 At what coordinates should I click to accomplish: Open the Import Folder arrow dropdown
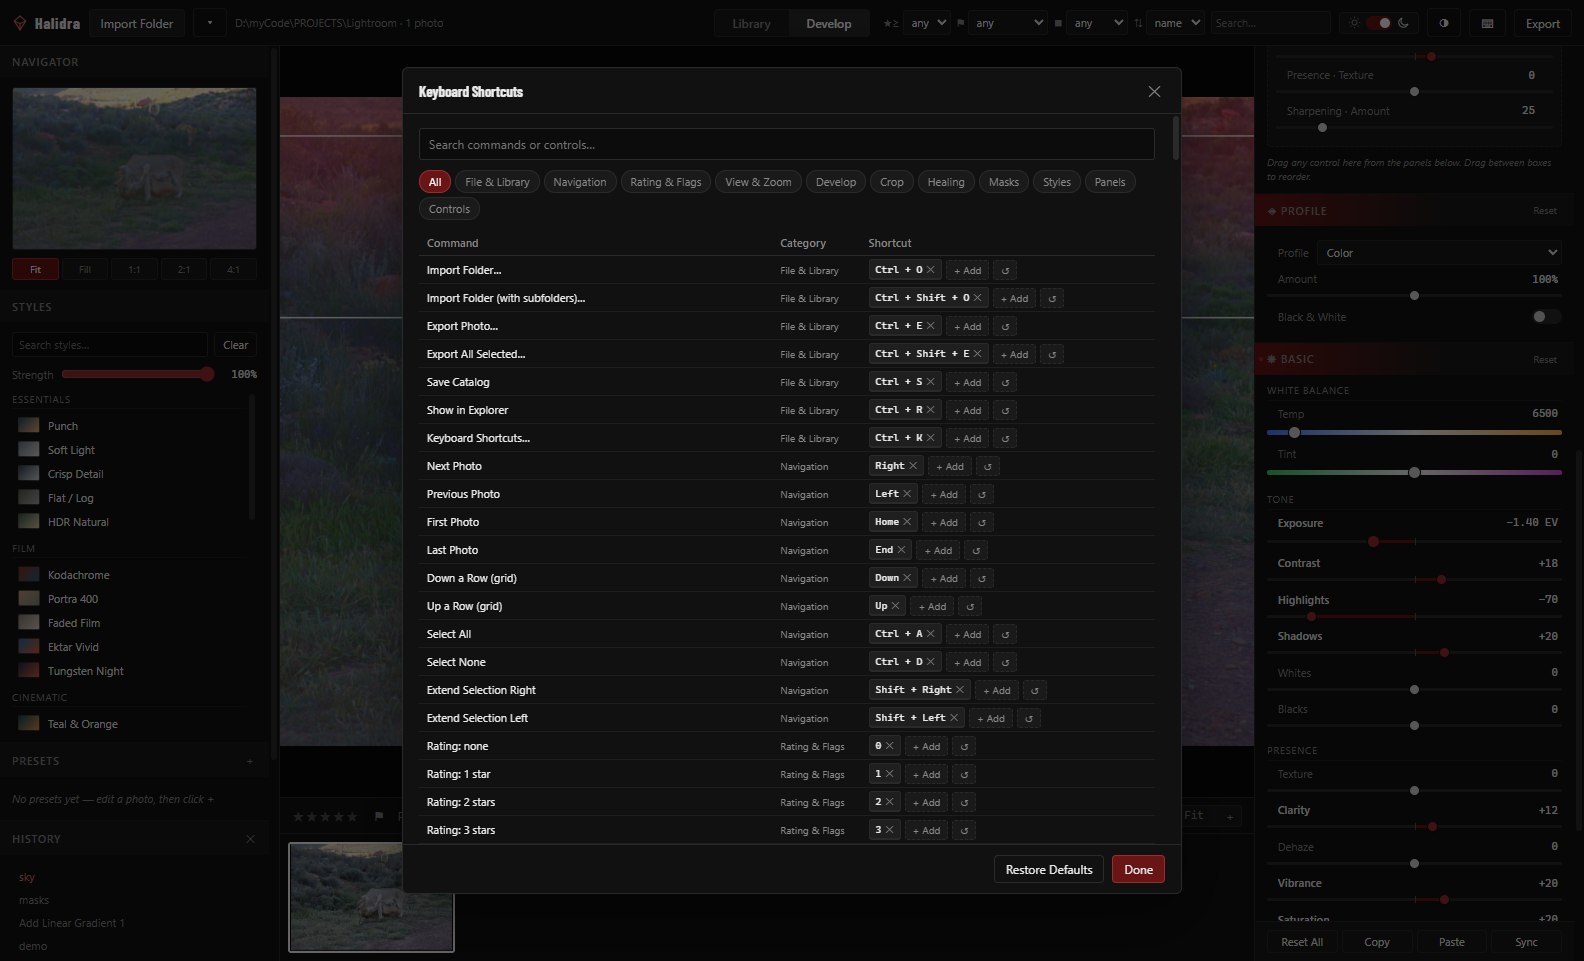[x=210, y=23]
